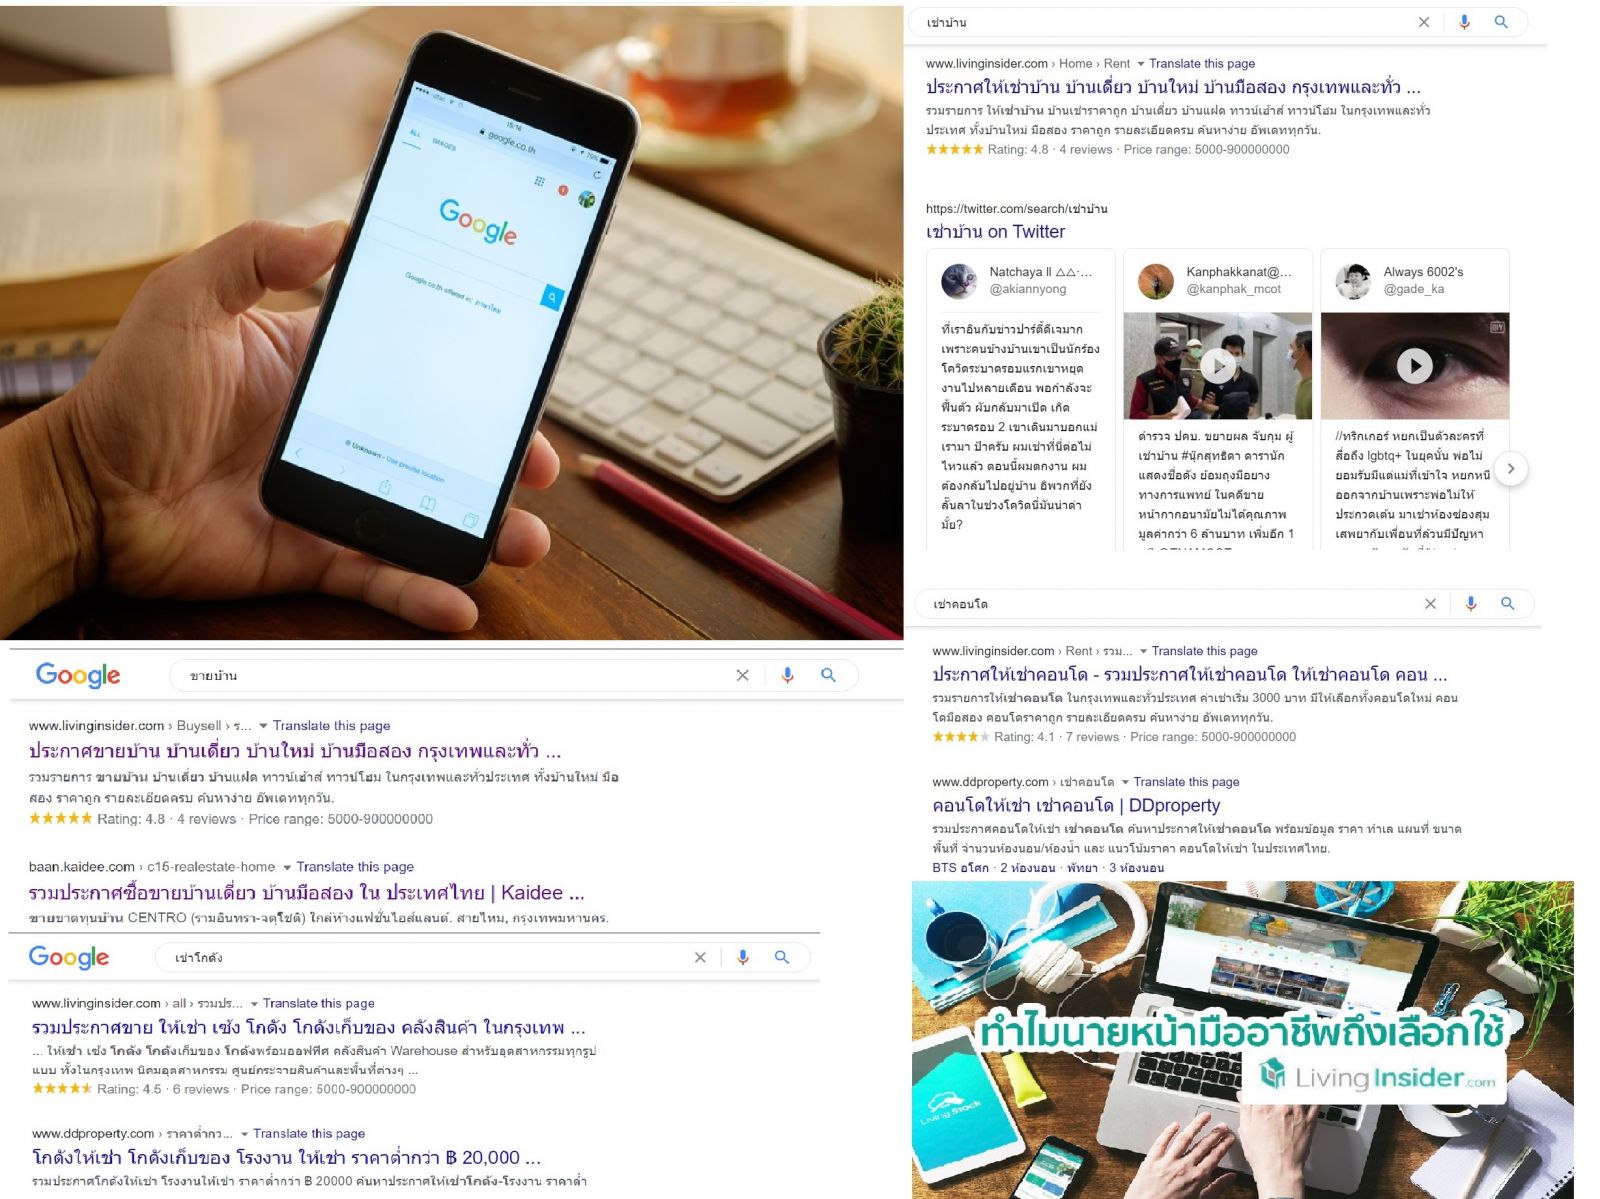
Task: Open the LivingInsider.com banner image
Action: click(1242, 1040)
